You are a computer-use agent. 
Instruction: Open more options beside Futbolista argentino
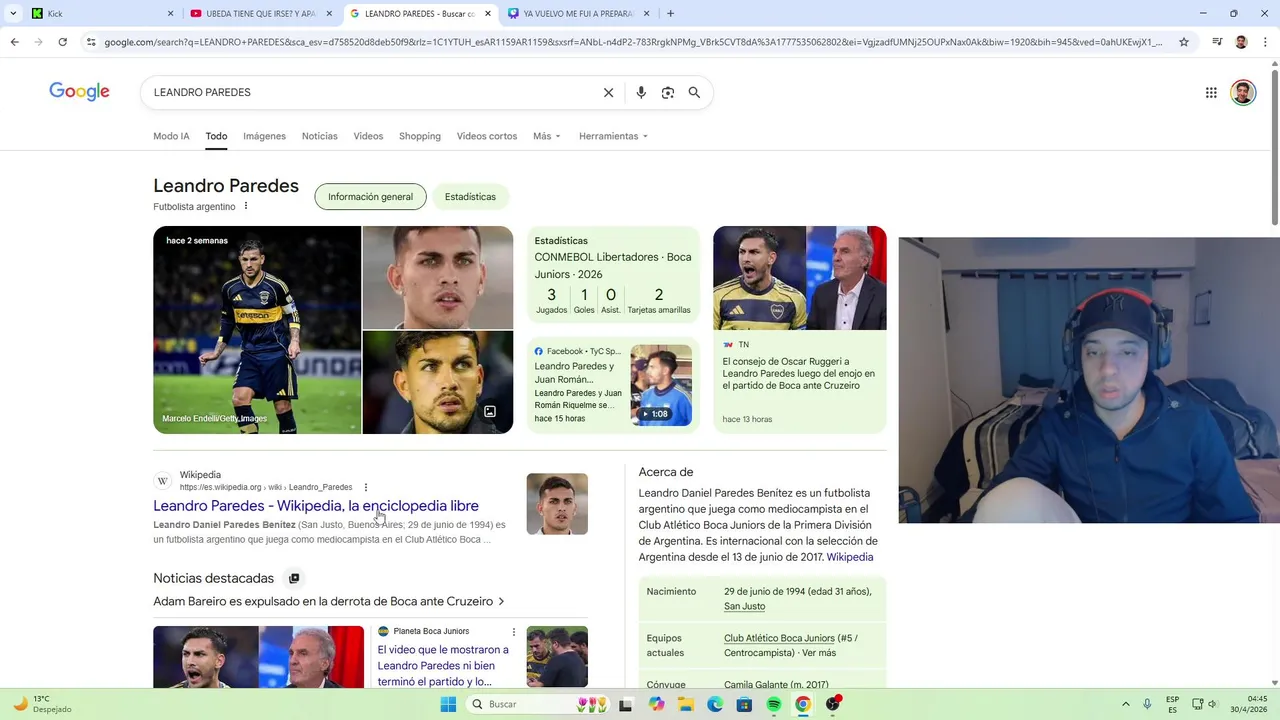pos(246,206)
